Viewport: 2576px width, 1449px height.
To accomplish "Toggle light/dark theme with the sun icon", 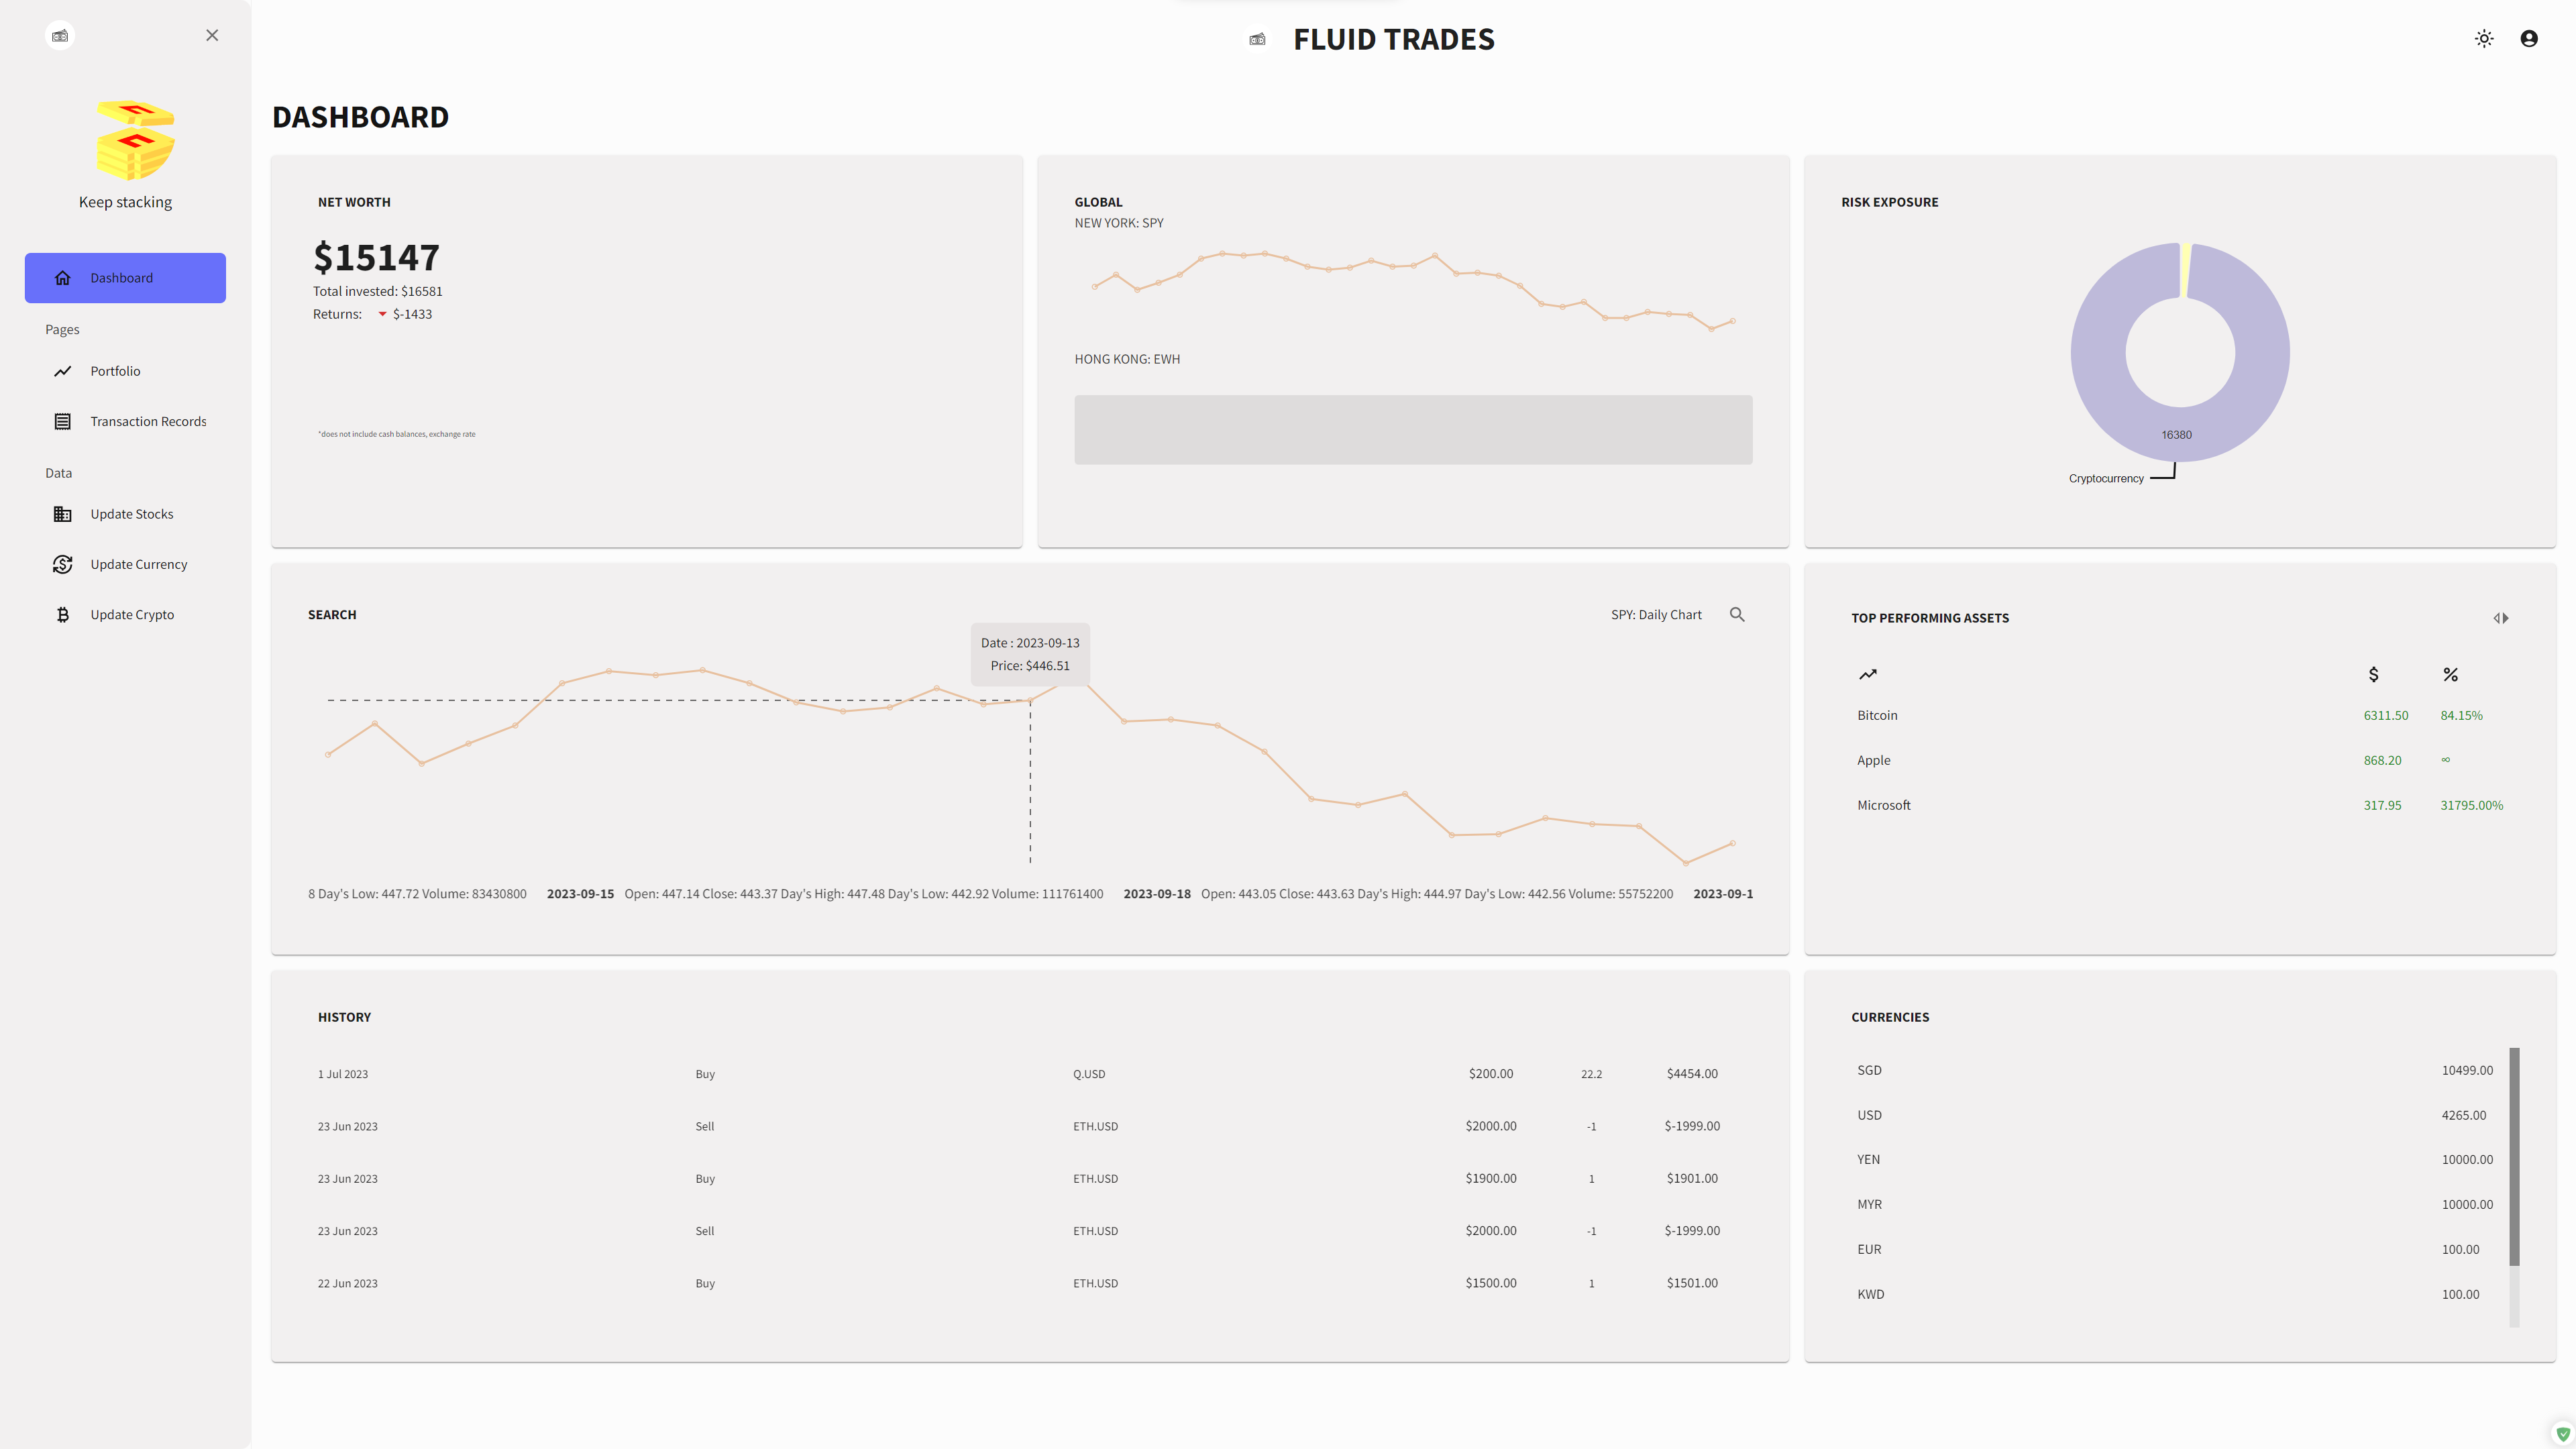I will [2484, 38].
